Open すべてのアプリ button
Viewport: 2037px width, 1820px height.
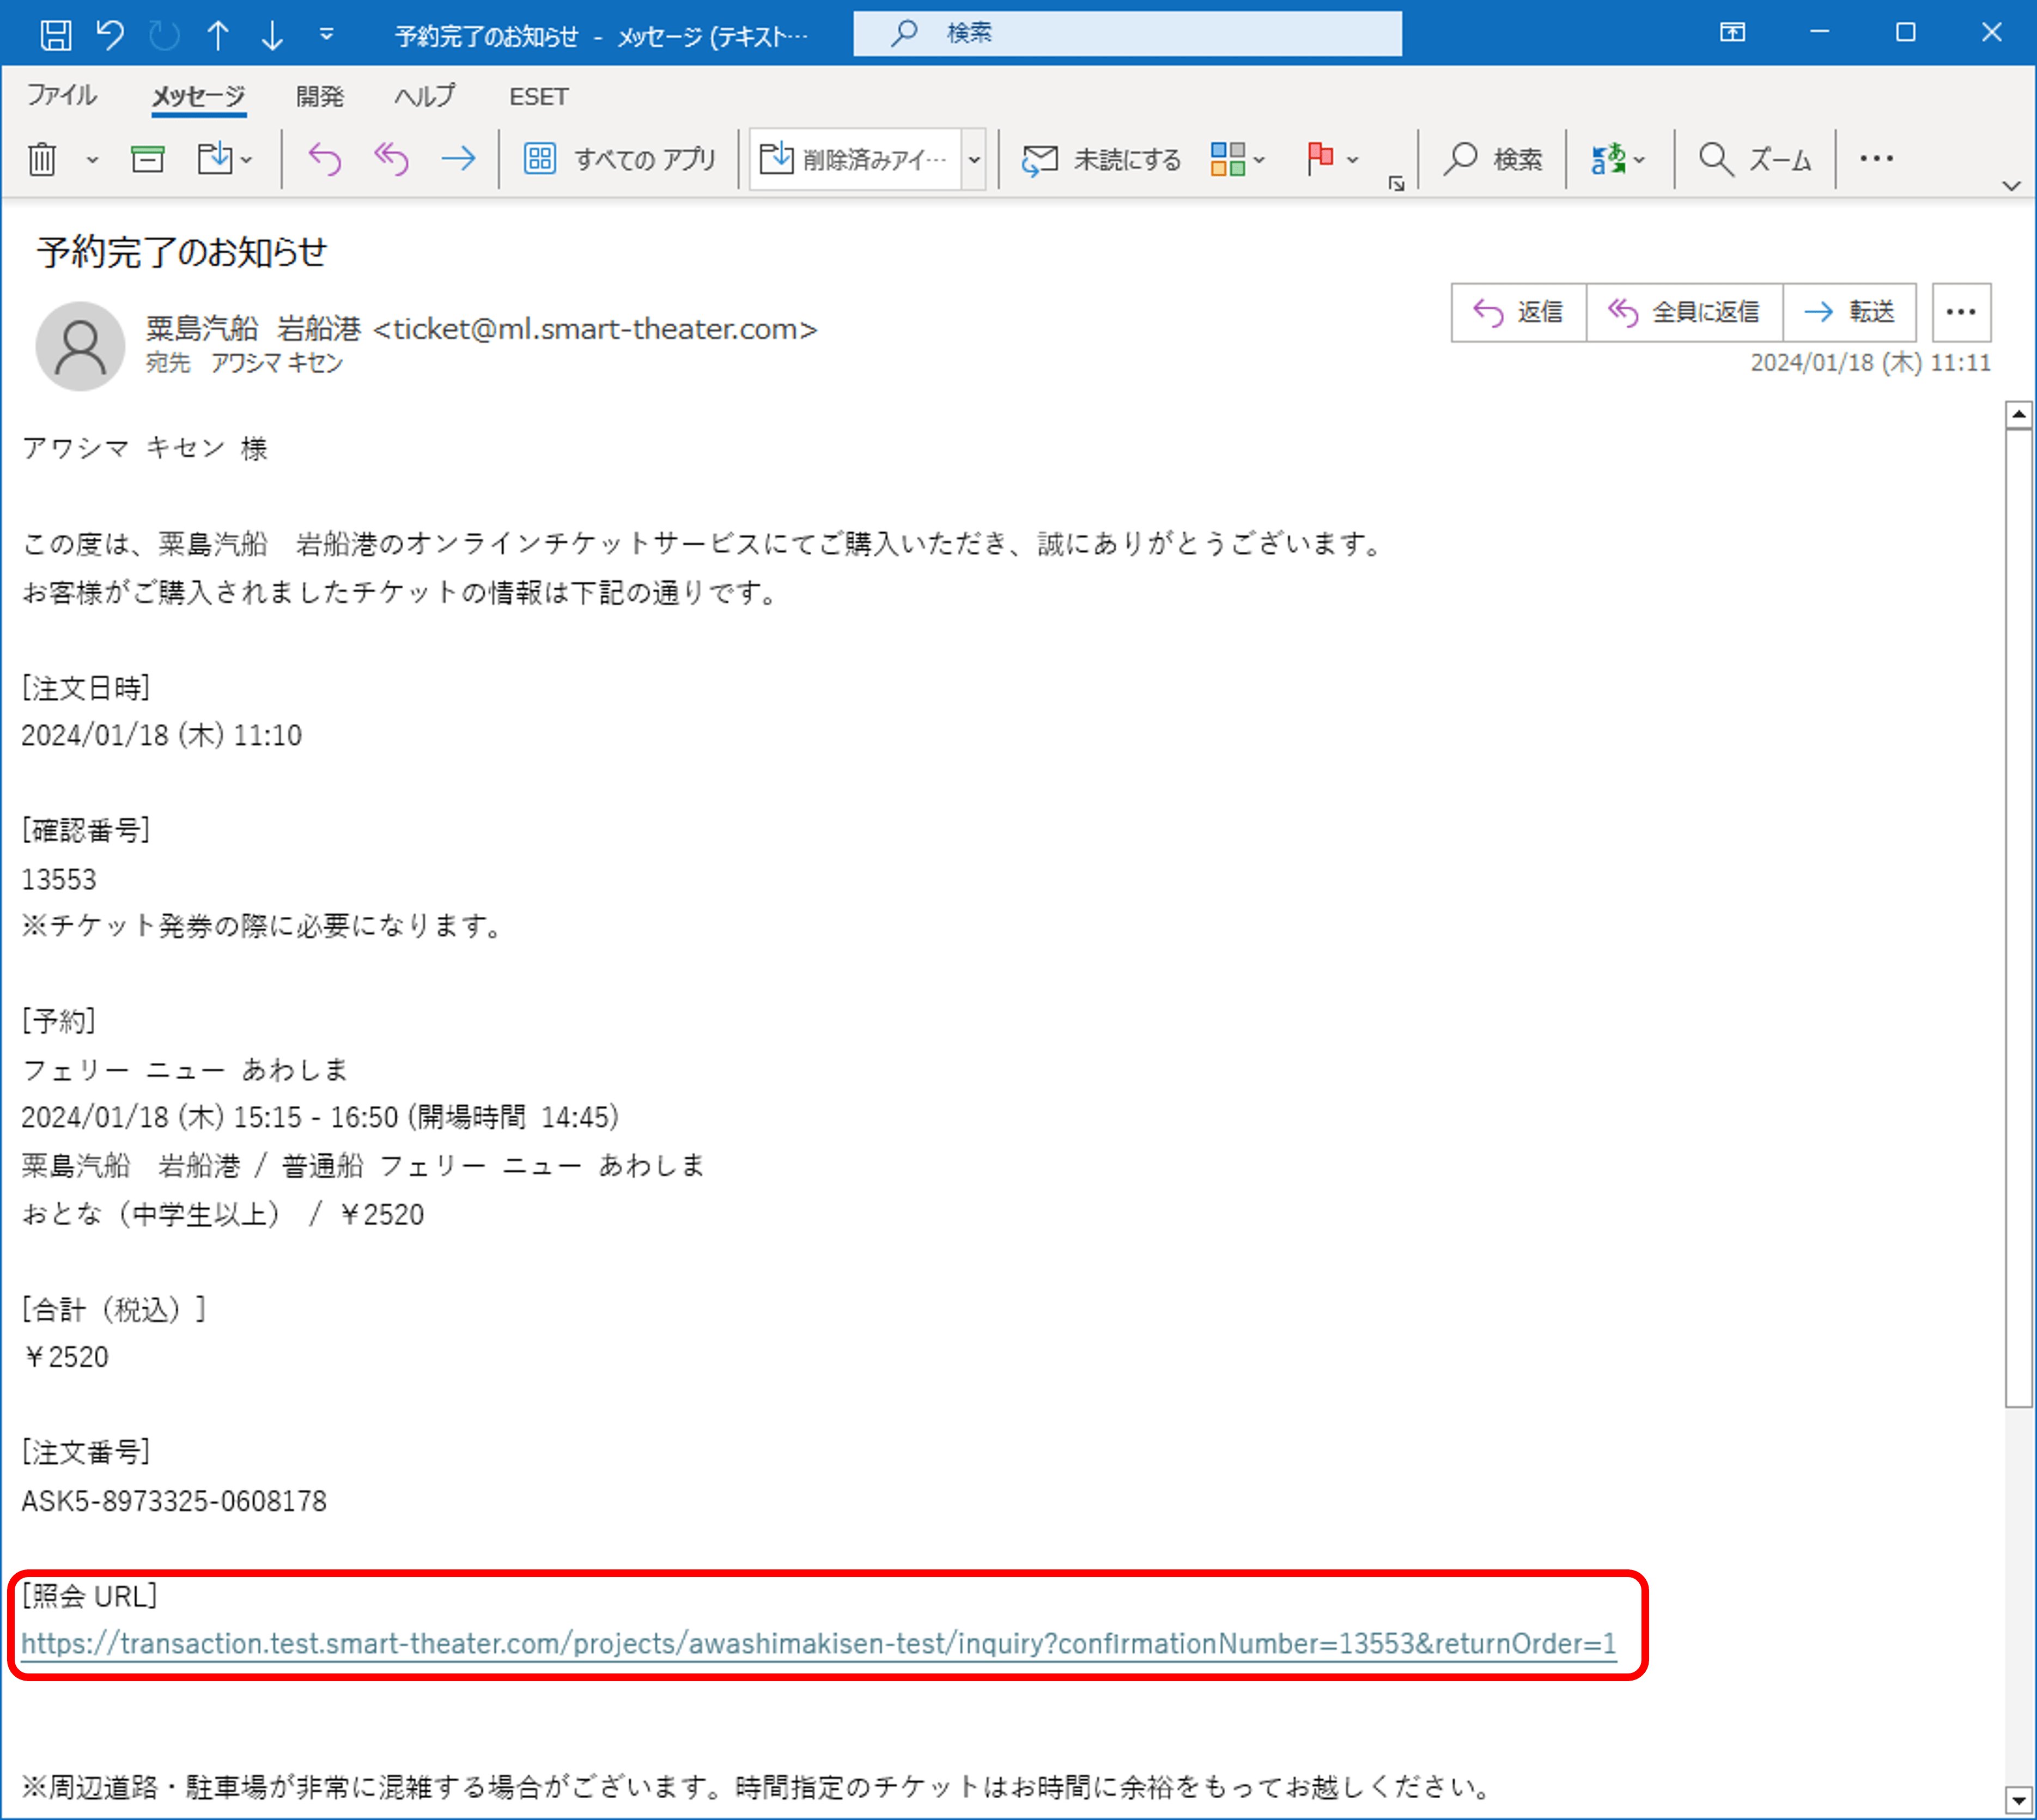(620, 159)
